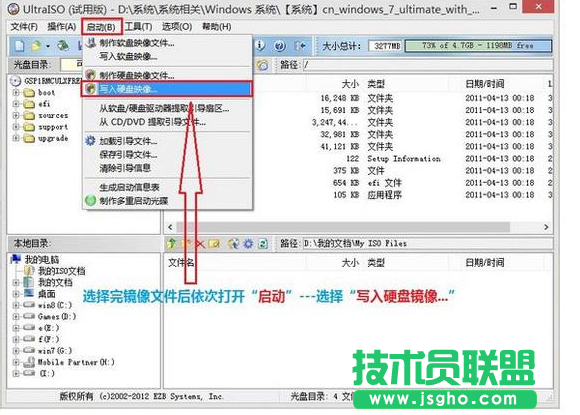The height and width of the screenshot is (415, 580).
Task: Click the horizontal scrollbar's right arrow
Action: click(x=546, y=227)
